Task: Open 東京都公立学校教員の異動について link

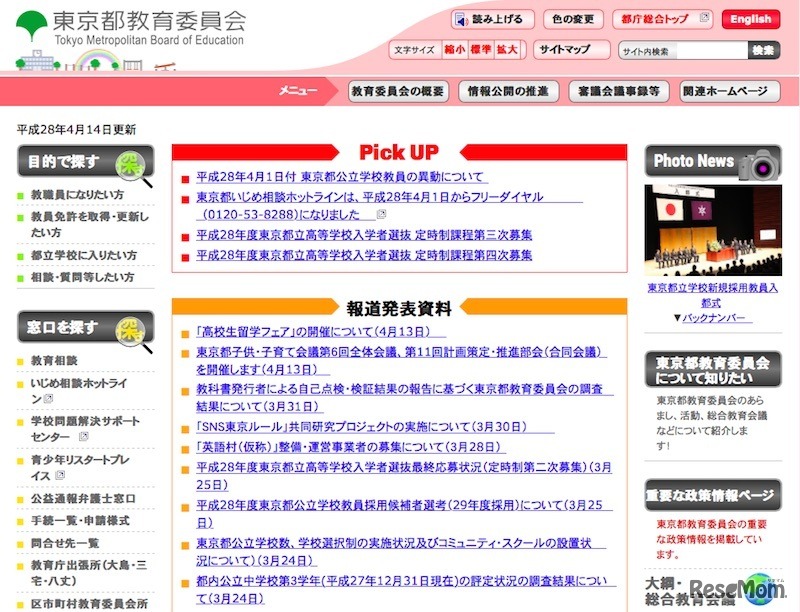Action: (342, 177)
